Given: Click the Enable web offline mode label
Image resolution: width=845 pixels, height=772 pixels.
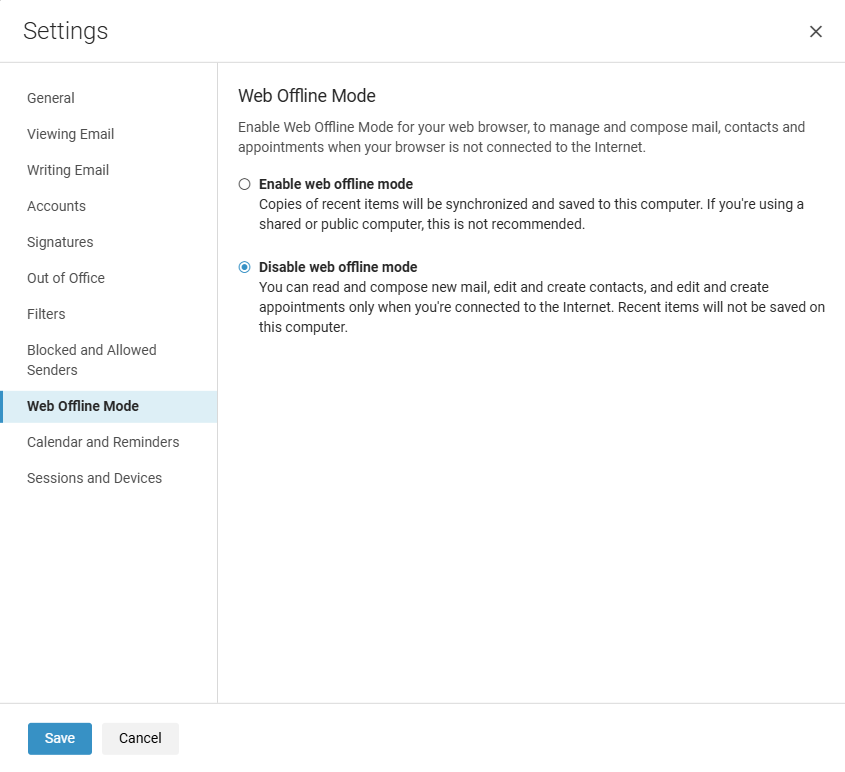Looking at the screenshot, I should pos(336,184).
